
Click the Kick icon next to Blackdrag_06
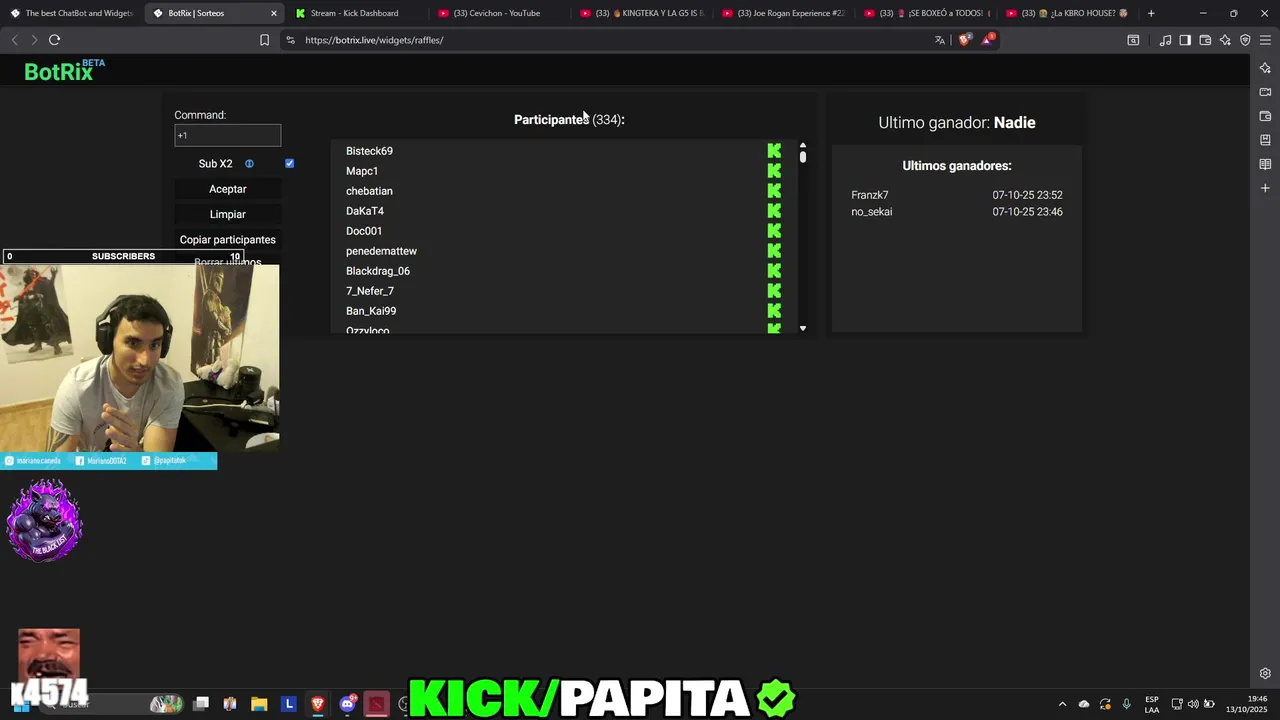(774, 271)
